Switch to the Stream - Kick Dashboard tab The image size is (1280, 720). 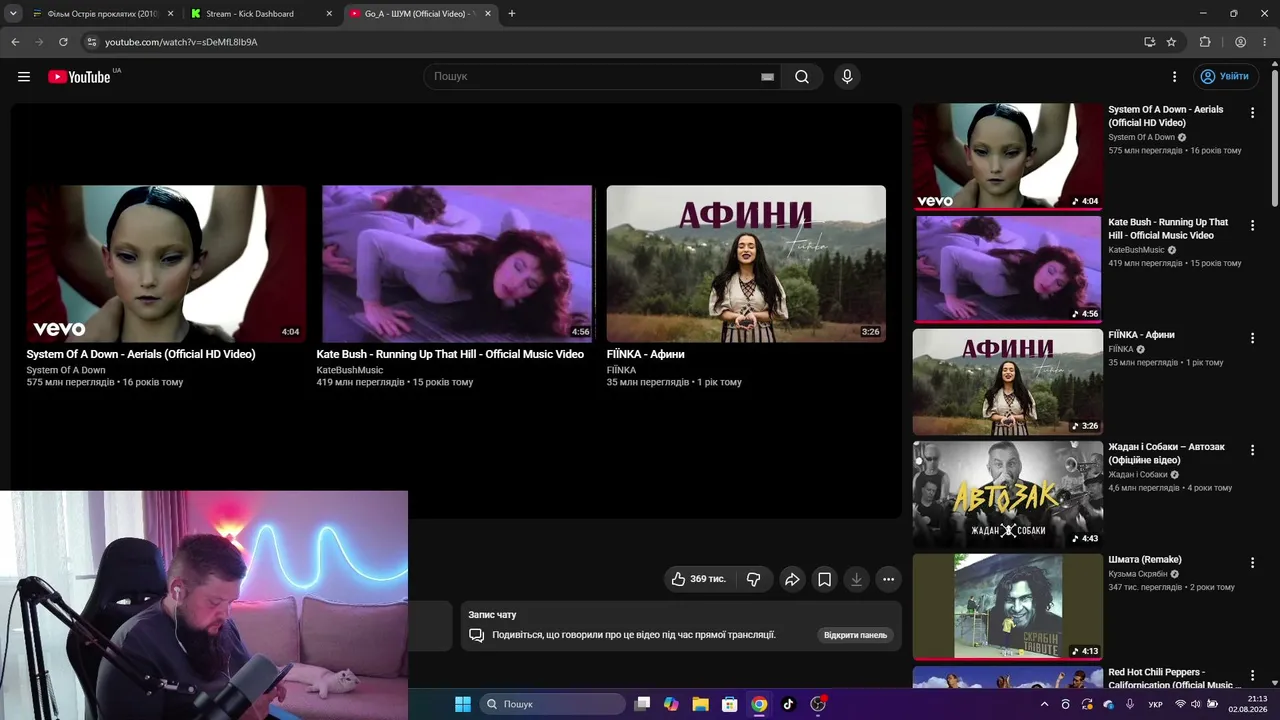click(x=260, y=14)
